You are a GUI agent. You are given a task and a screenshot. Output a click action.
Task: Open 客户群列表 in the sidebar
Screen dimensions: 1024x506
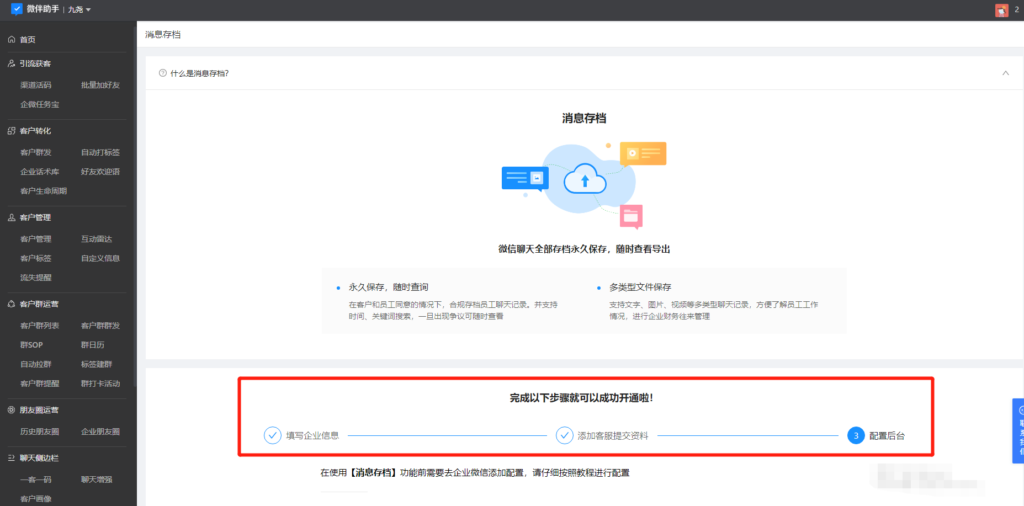coord(40,325)
